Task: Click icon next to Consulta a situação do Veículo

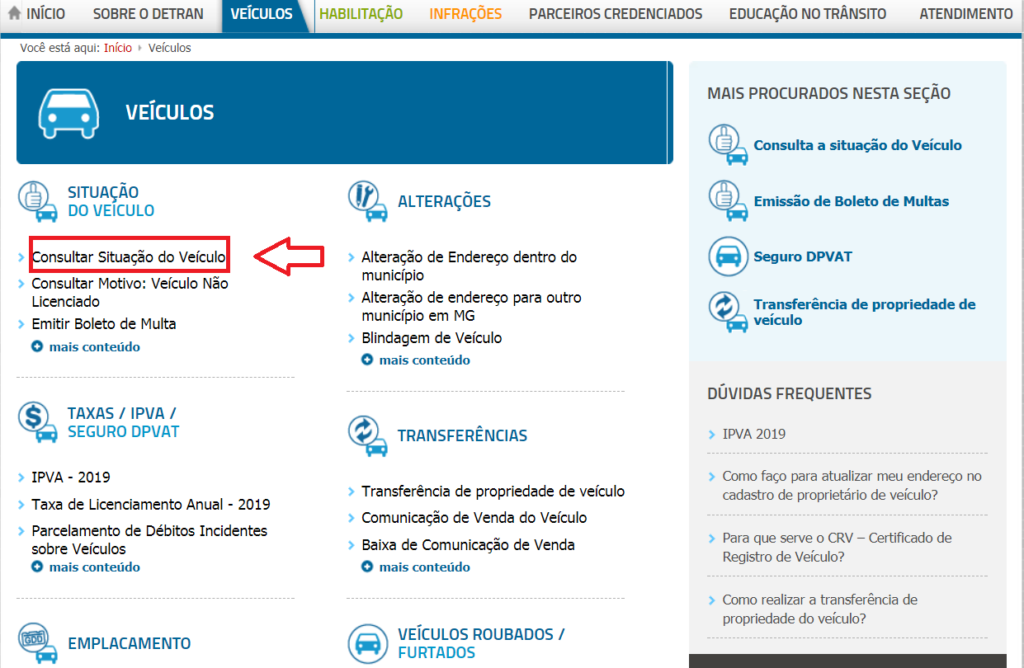Action: [x=728, y=145]
